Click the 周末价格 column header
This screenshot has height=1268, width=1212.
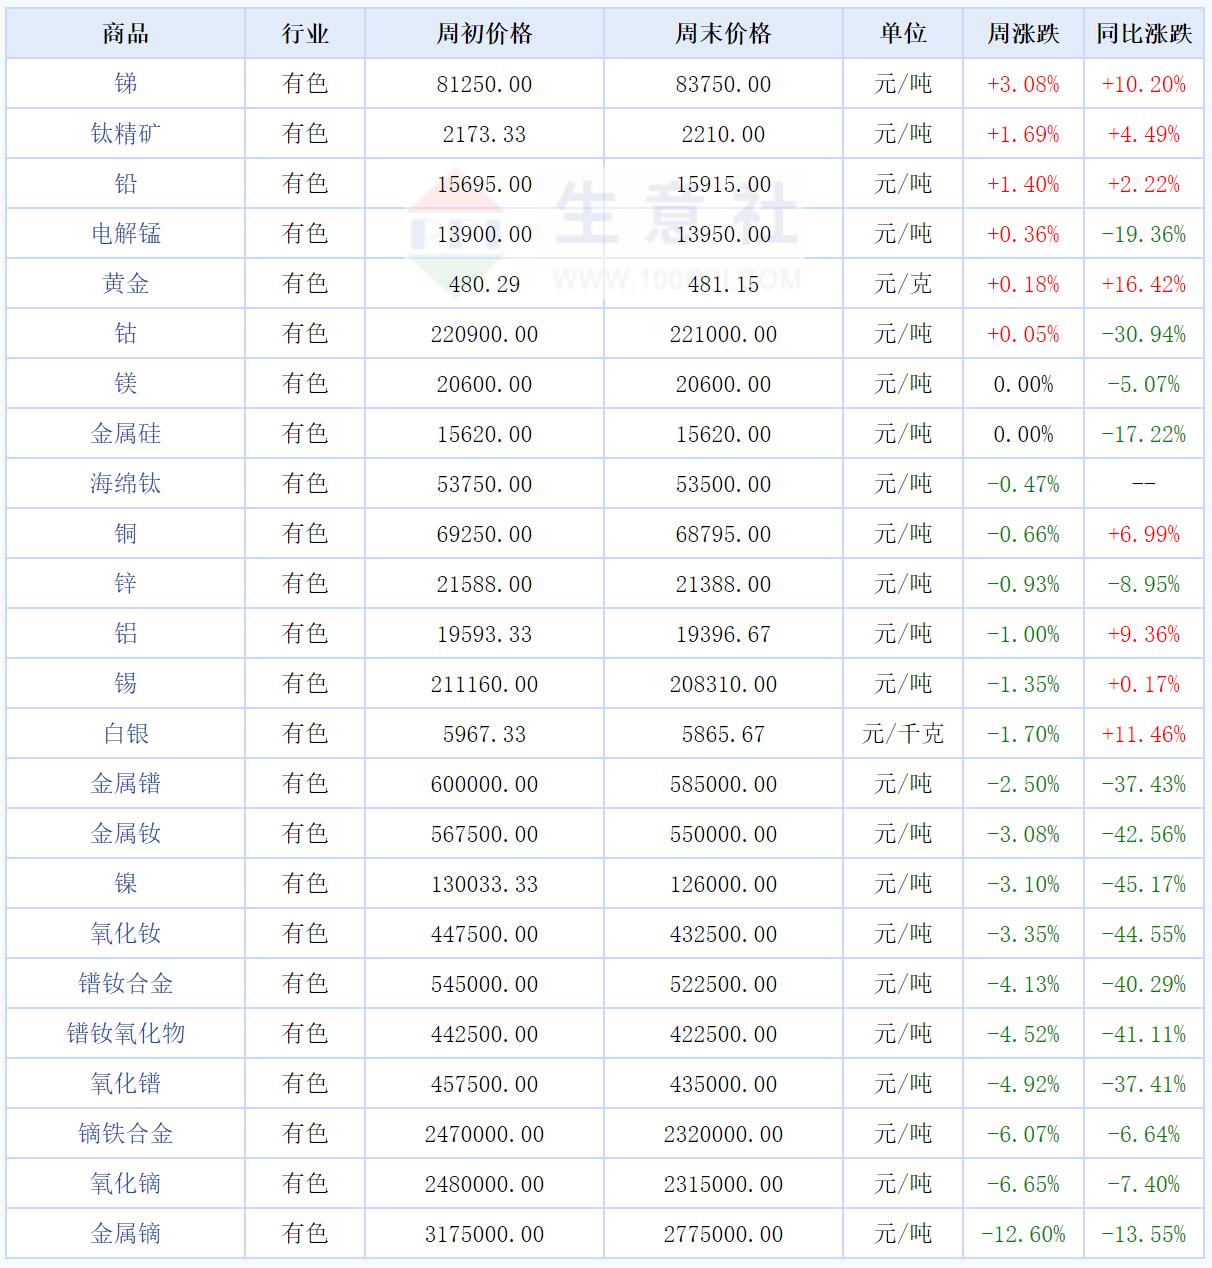pos(723,34)
